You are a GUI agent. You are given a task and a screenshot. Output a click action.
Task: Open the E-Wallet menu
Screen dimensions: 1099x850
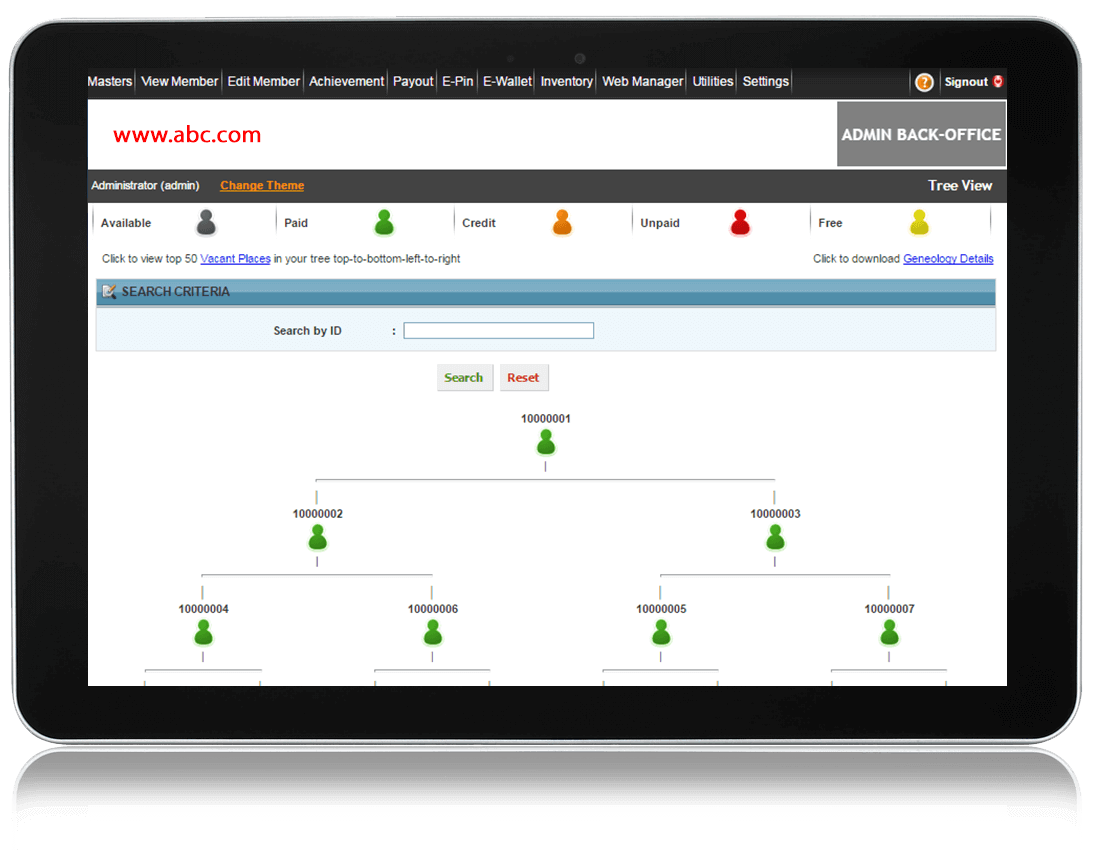pos(506,81)
